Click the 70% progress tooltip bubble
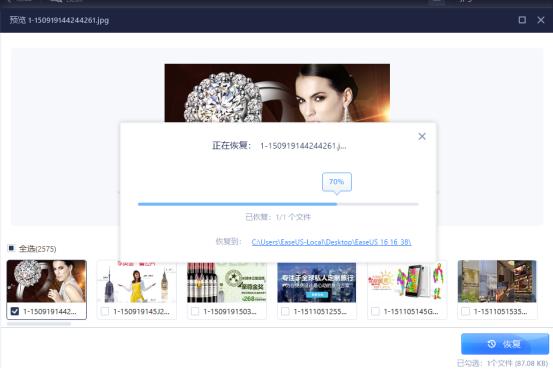 click(x=336, y=182)
